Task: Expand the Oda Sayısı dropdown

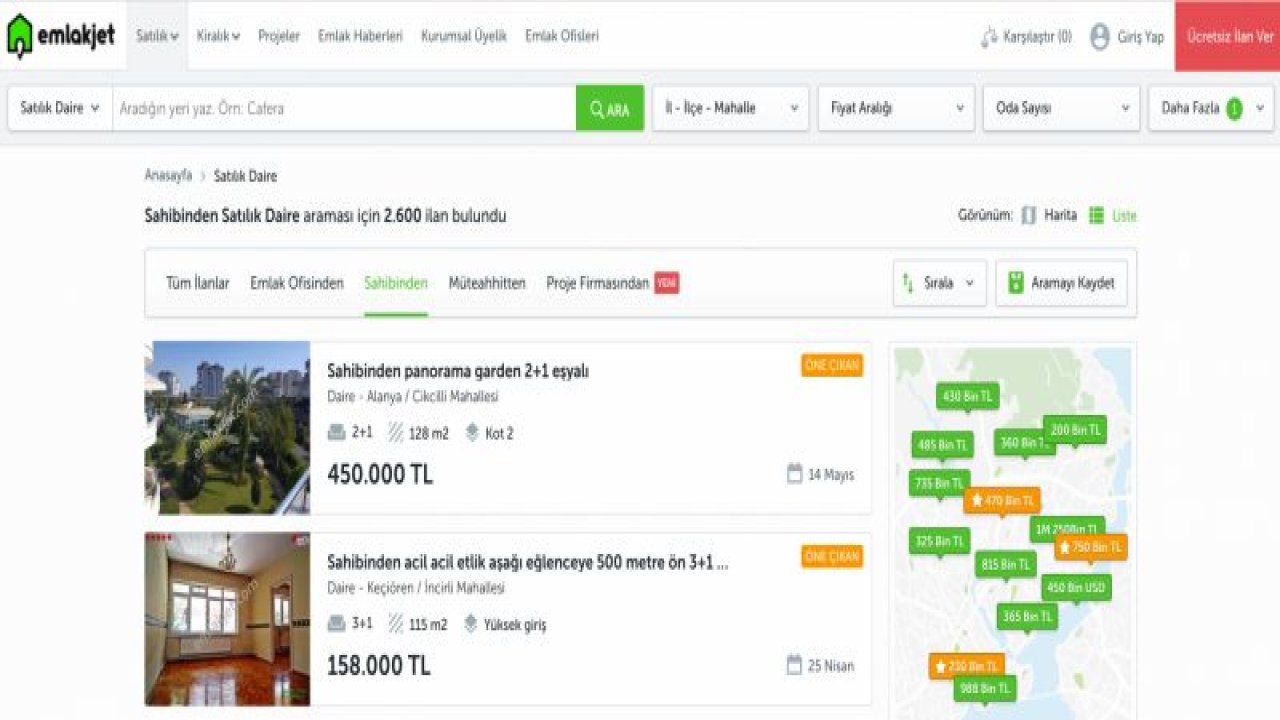Action: [x=1061, y=108]
